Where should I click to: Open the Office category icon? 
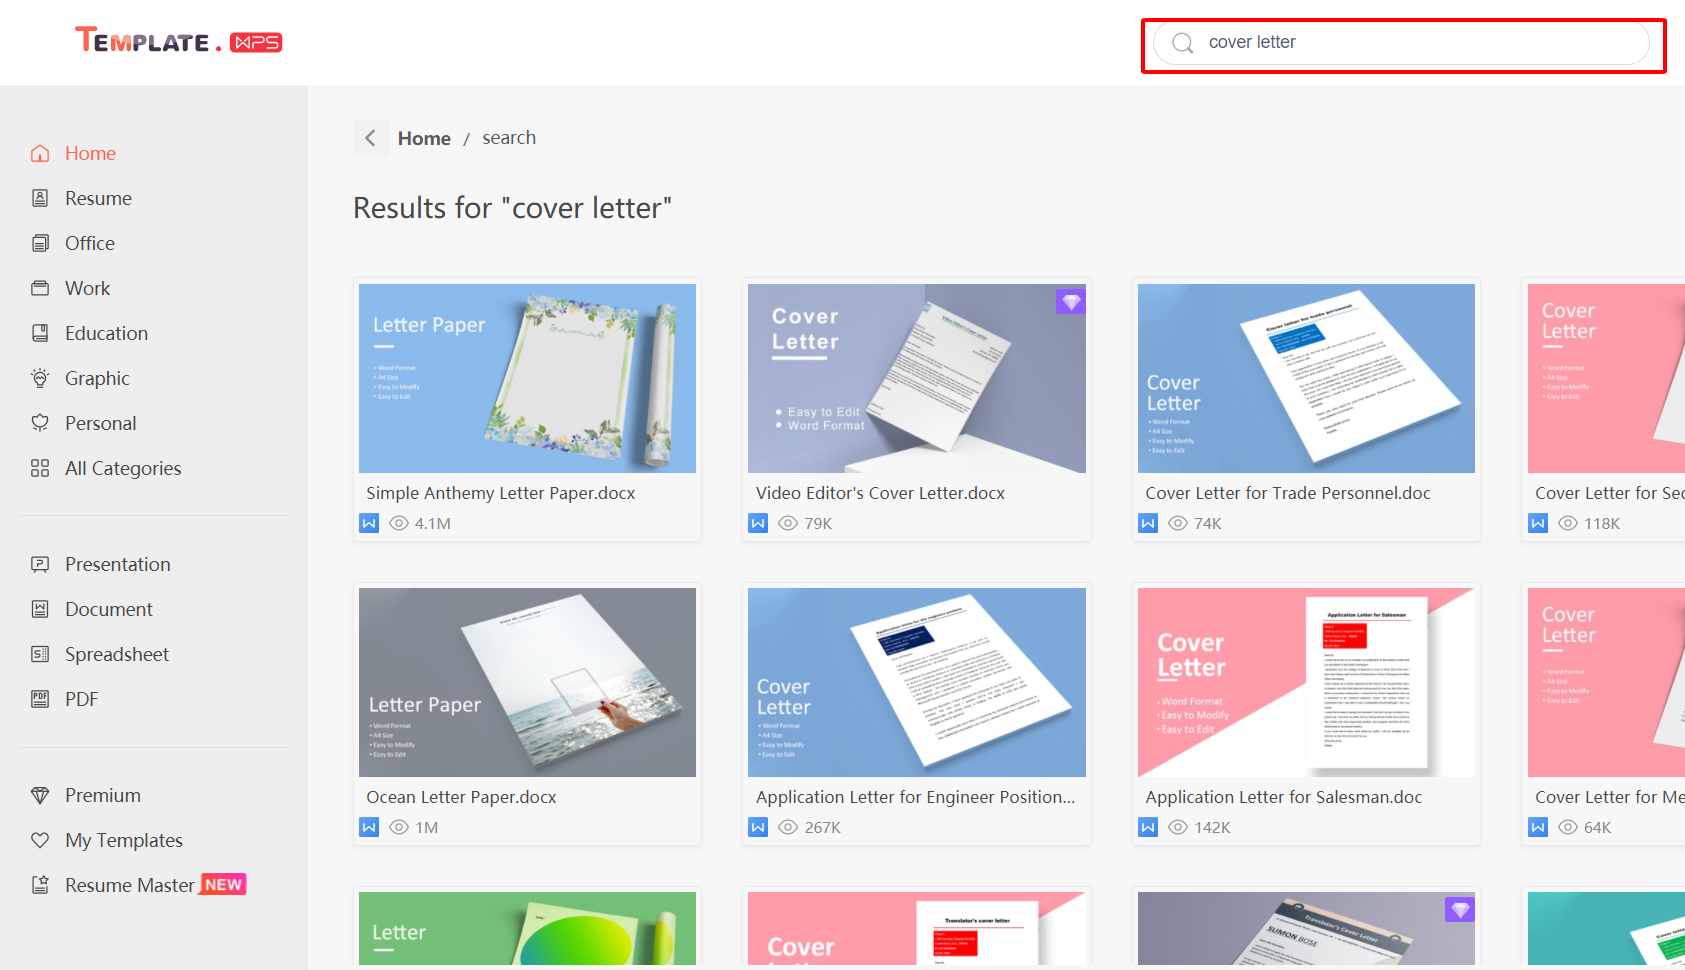pyautogui.click(x=40, y=243)
